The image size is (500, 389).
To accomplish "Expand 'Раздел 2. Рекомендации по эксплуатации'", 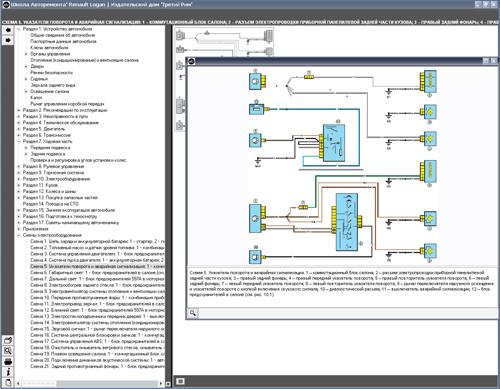I will click(x=19, y=110).
